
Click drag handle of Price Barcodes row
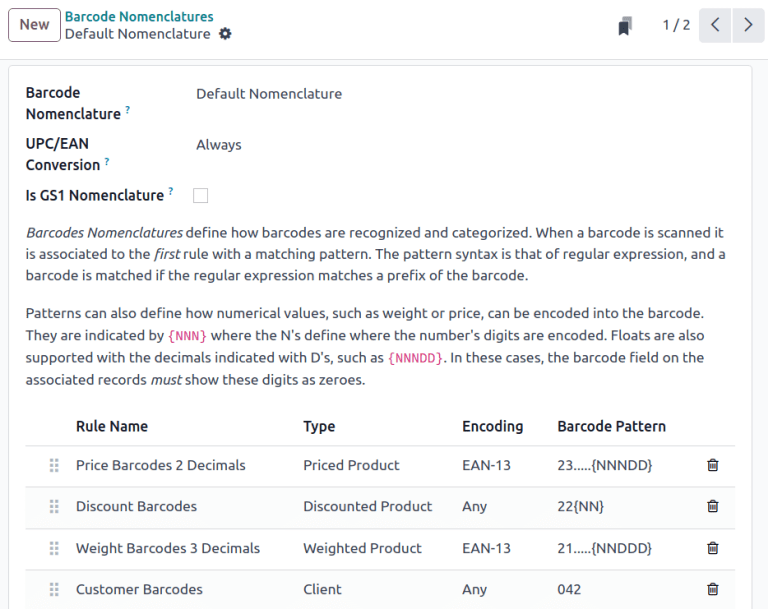click(54, 465)
